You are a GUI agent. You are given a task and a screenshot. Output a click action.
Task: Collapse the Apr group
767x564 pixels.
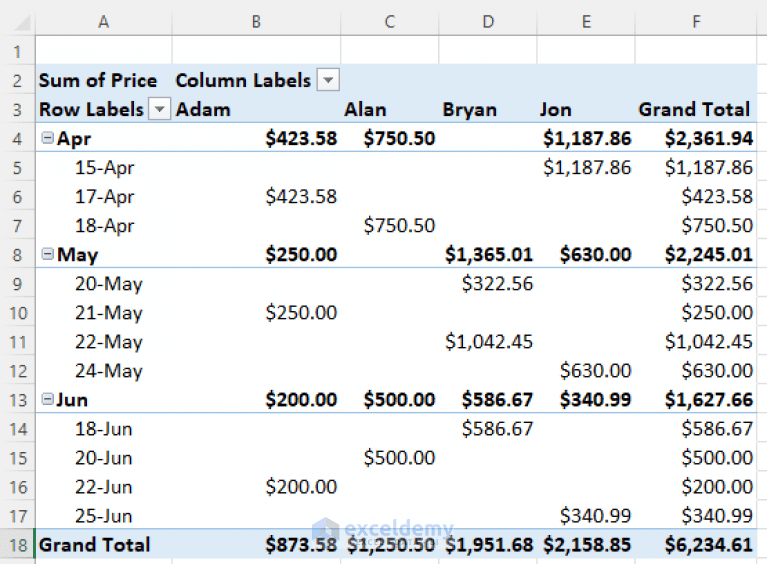47,139
